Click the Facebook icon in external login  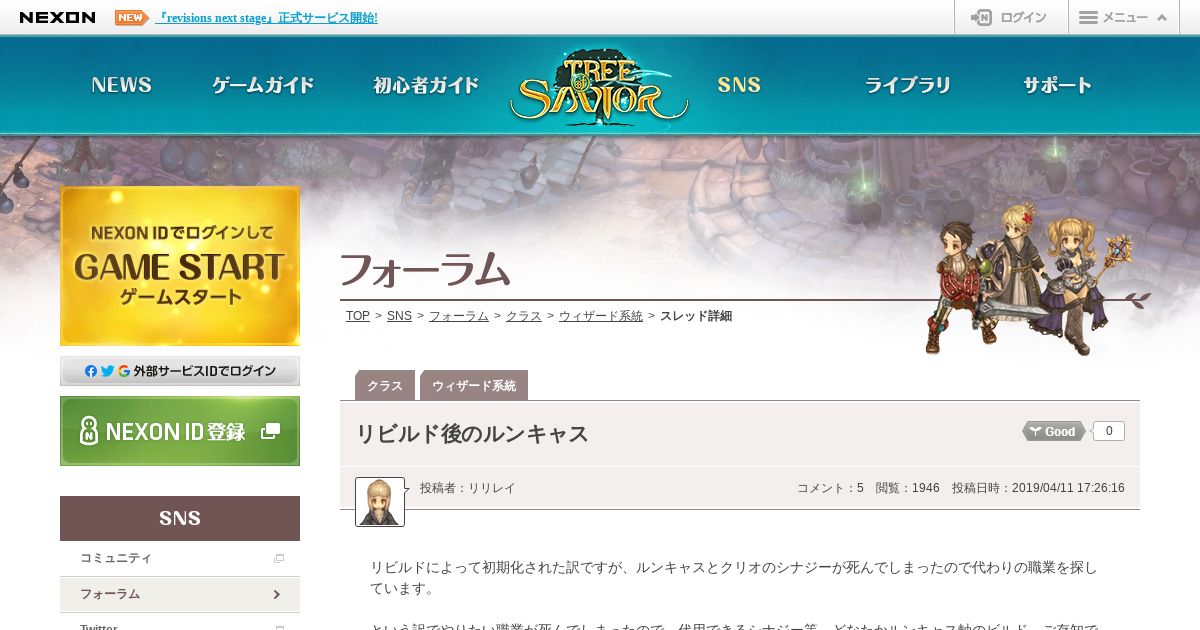91,371
